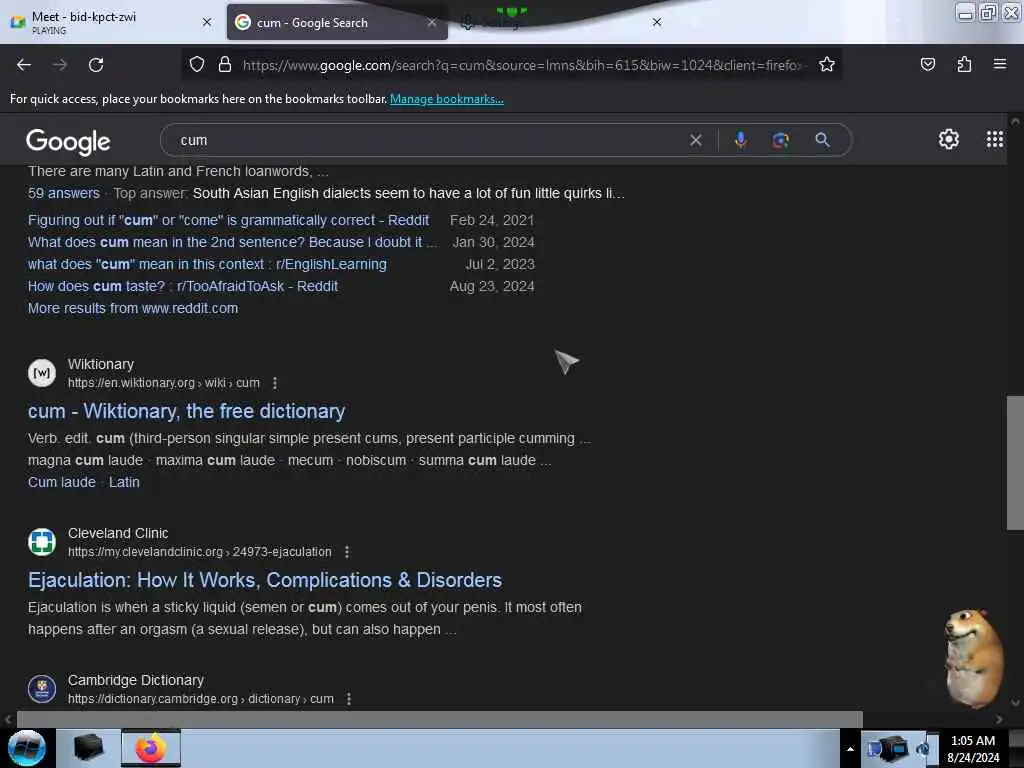Go to the Google homepage logo
Image resolution: width=1024 pixels, height=768 pixels.
(x=69, y=141)
